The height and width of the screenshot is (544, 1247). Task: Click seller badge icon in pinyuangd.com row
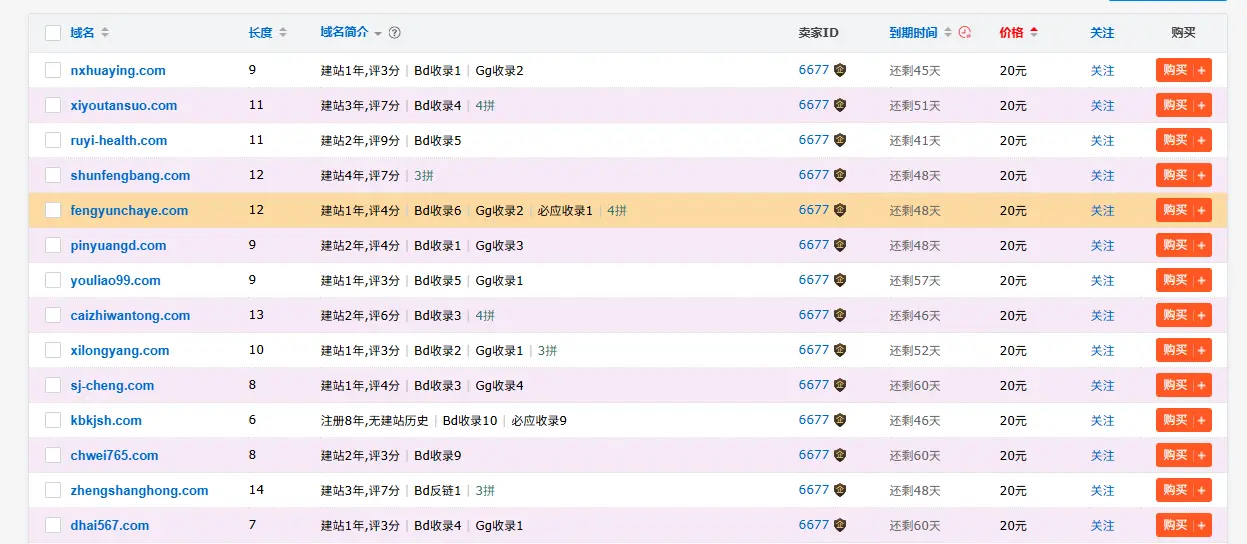pyautogui.click(x=840, y=245)
